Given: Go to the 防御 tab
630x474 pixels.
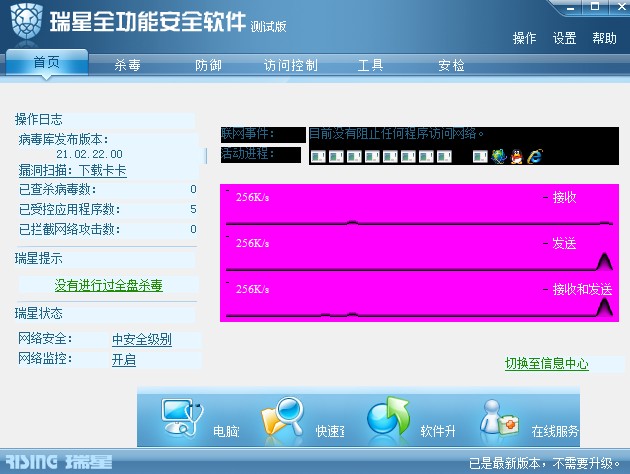Looking at the screenshot, I should [x=209, y=65].
